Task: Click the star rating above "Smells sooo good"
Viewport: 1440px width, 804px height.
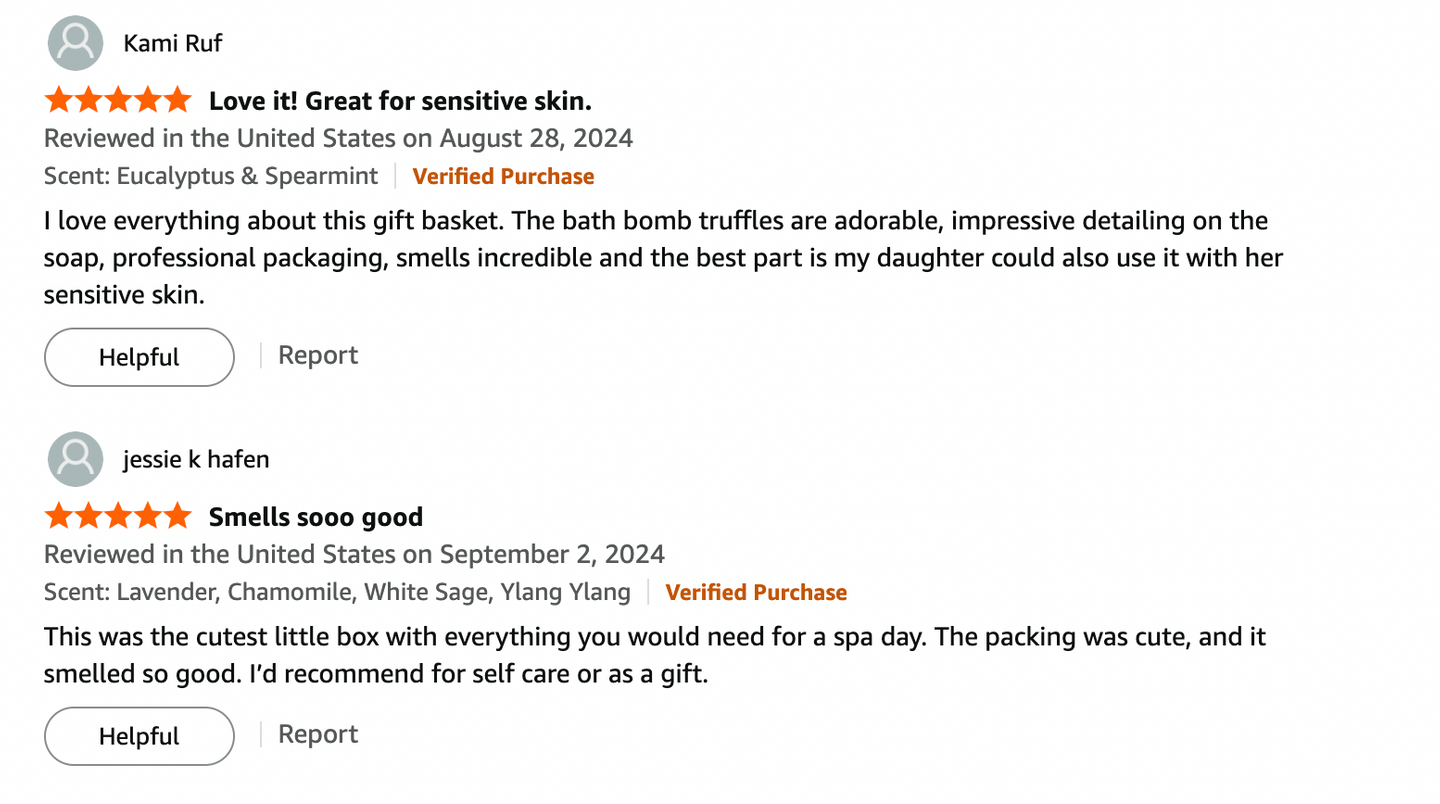Action: tap(117, 516)
